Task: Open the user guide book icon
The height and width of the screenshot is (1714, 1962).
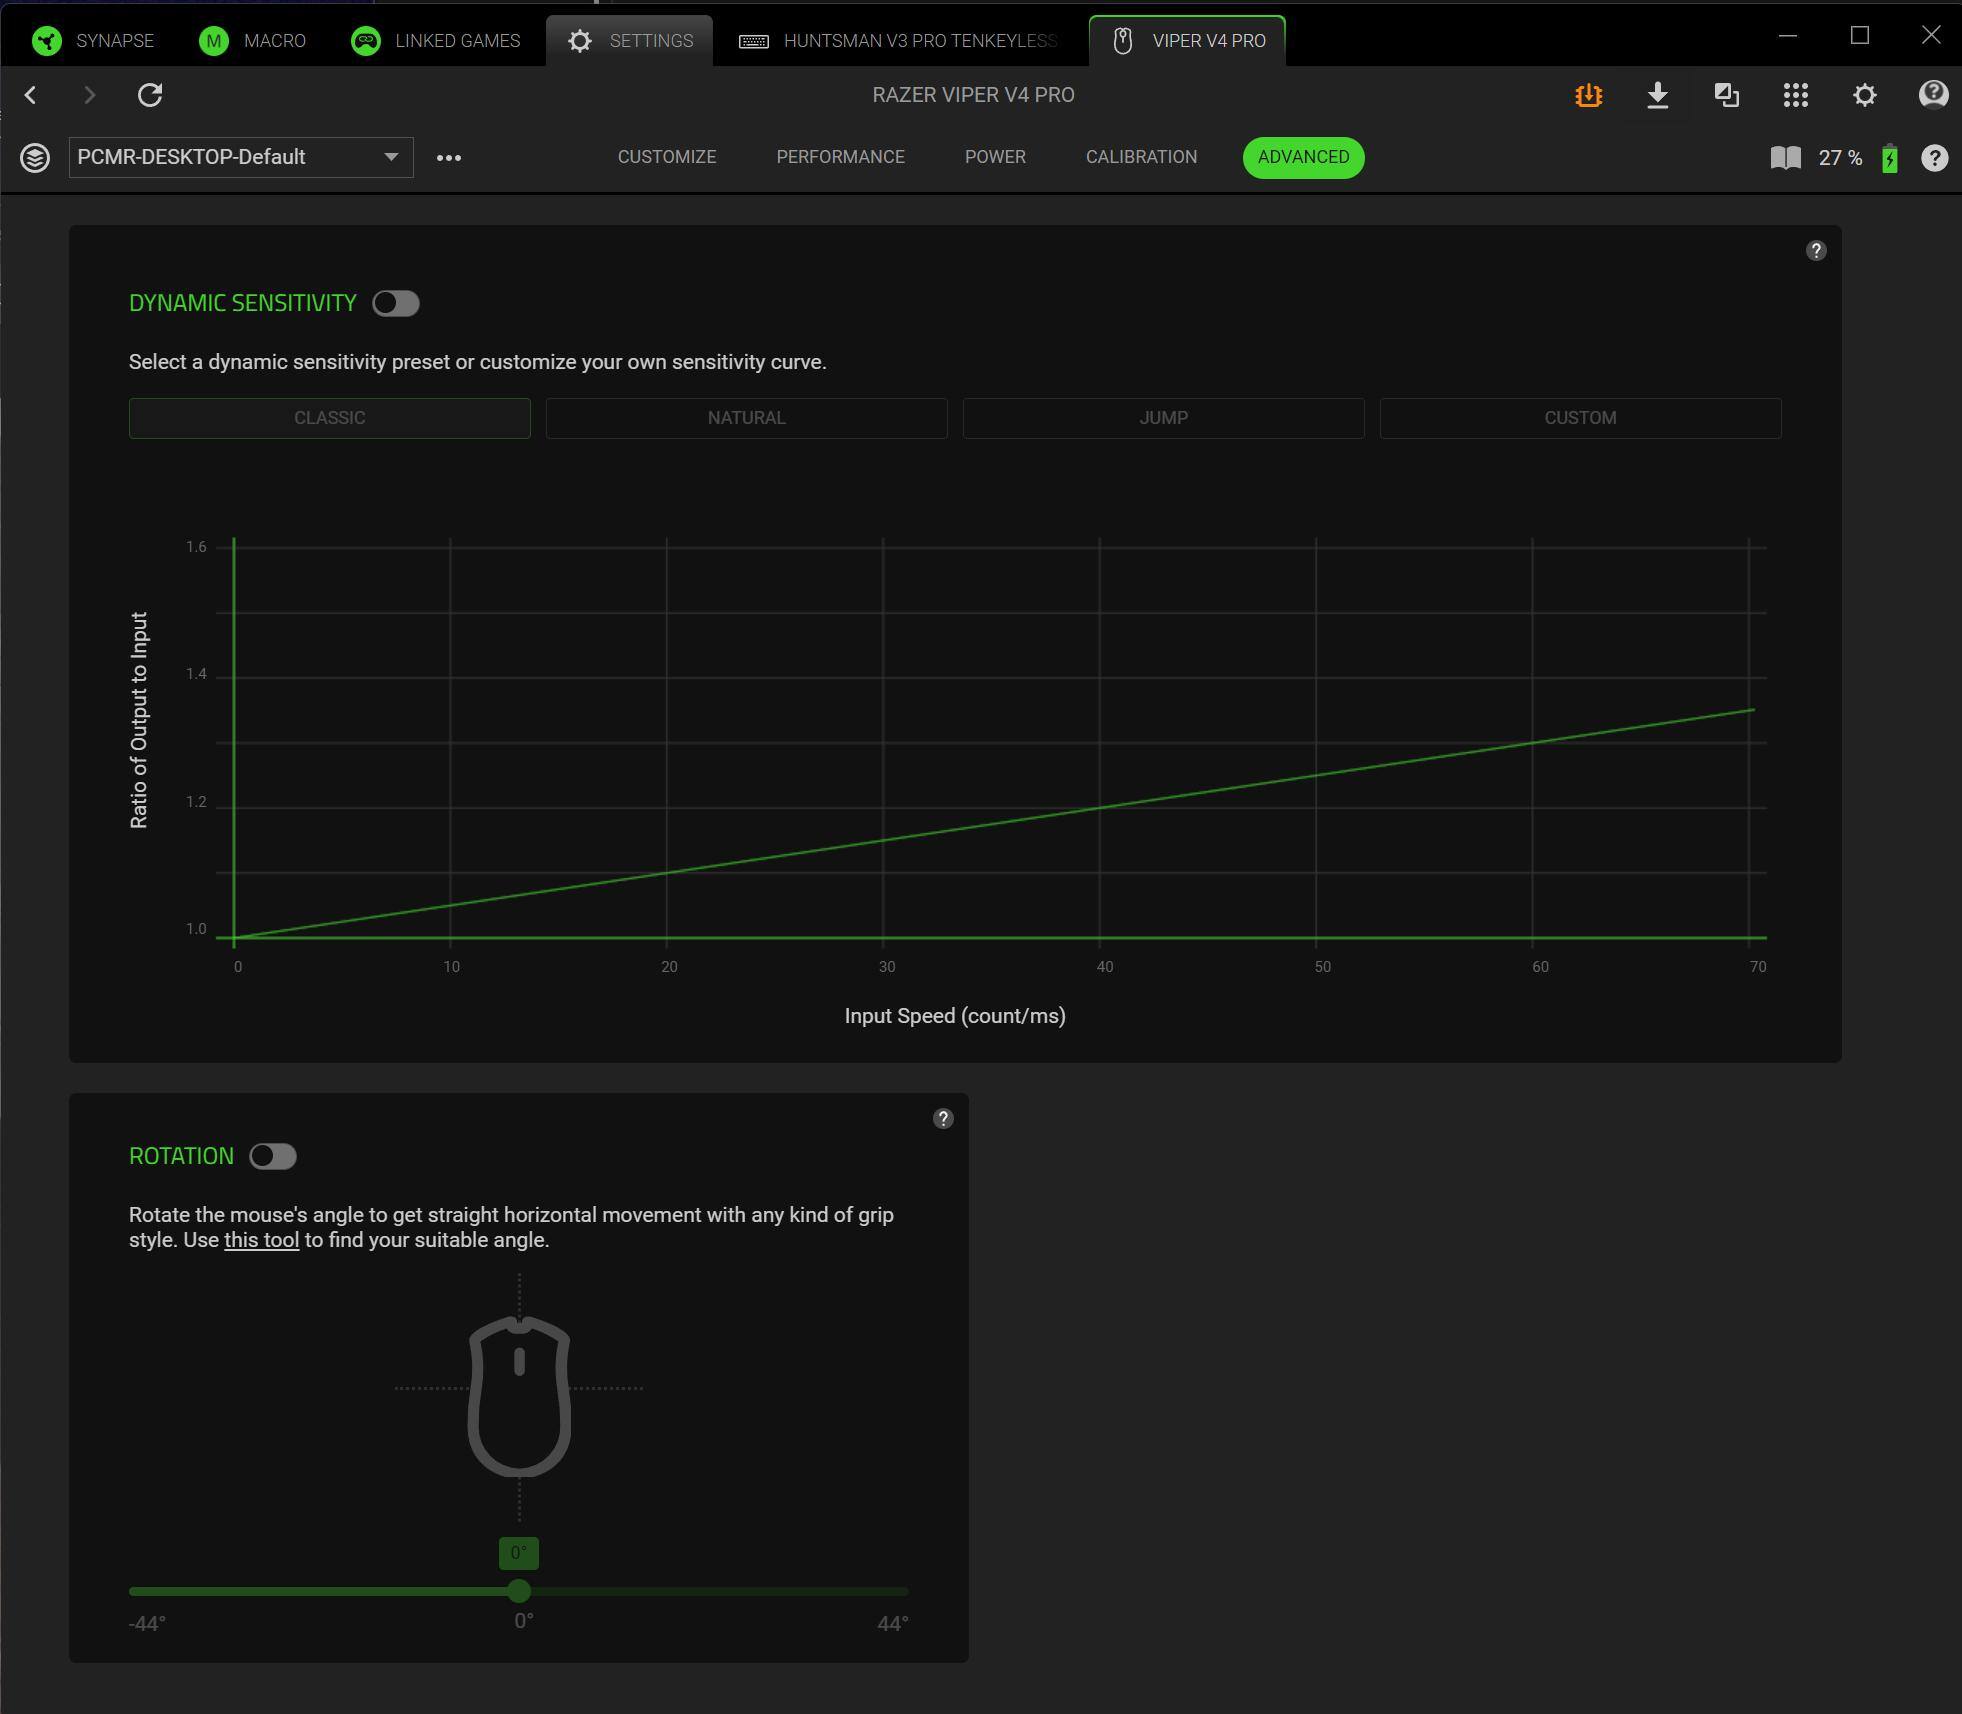Action: click(1786, 158)
